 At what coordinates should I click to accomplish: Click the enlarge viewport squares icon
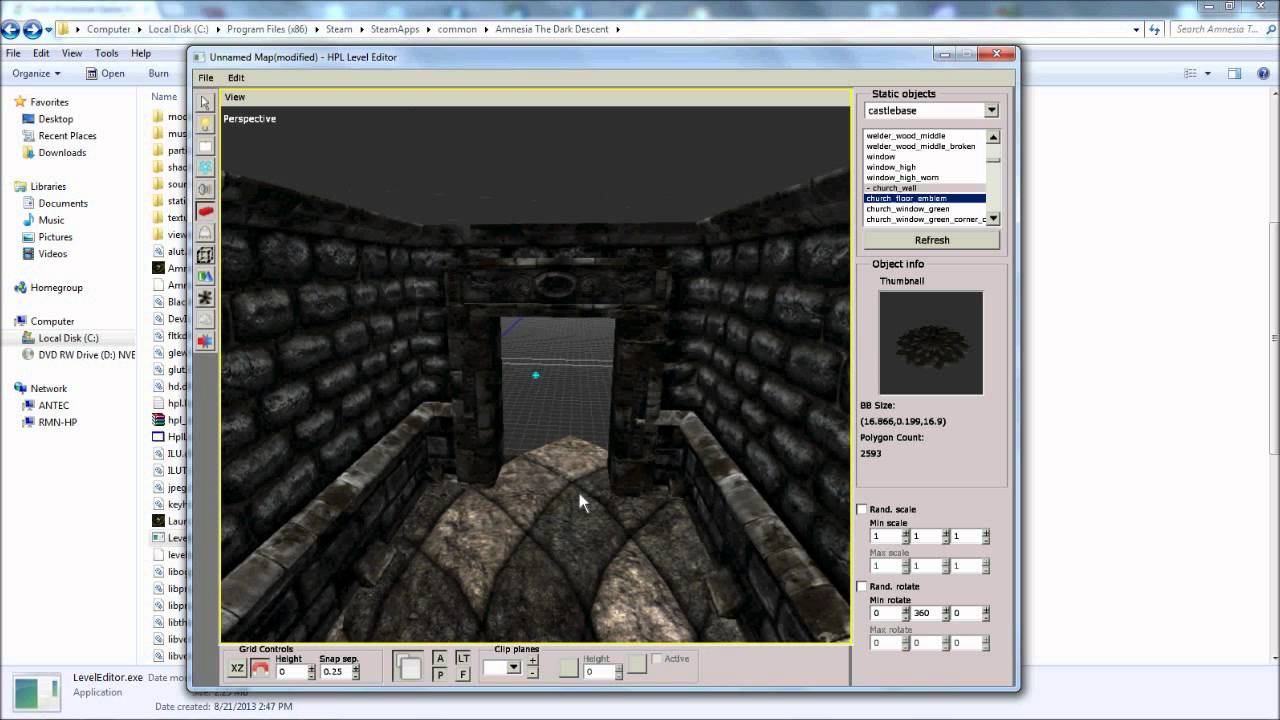(408, 666)
